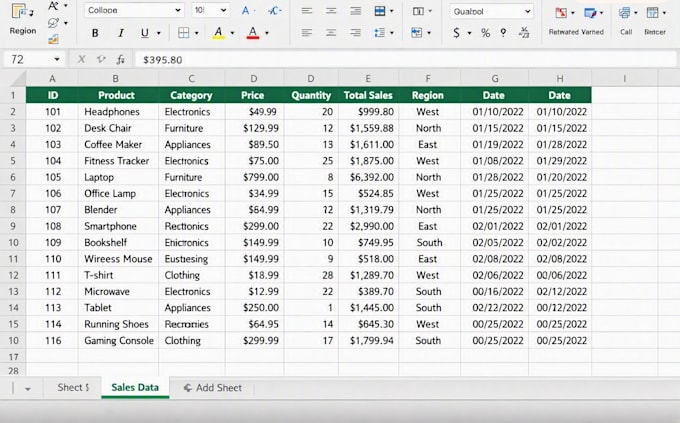Viewport: 680px width, 423px height.
Task: Toggle underline formatting with U button
Action: 144,33
